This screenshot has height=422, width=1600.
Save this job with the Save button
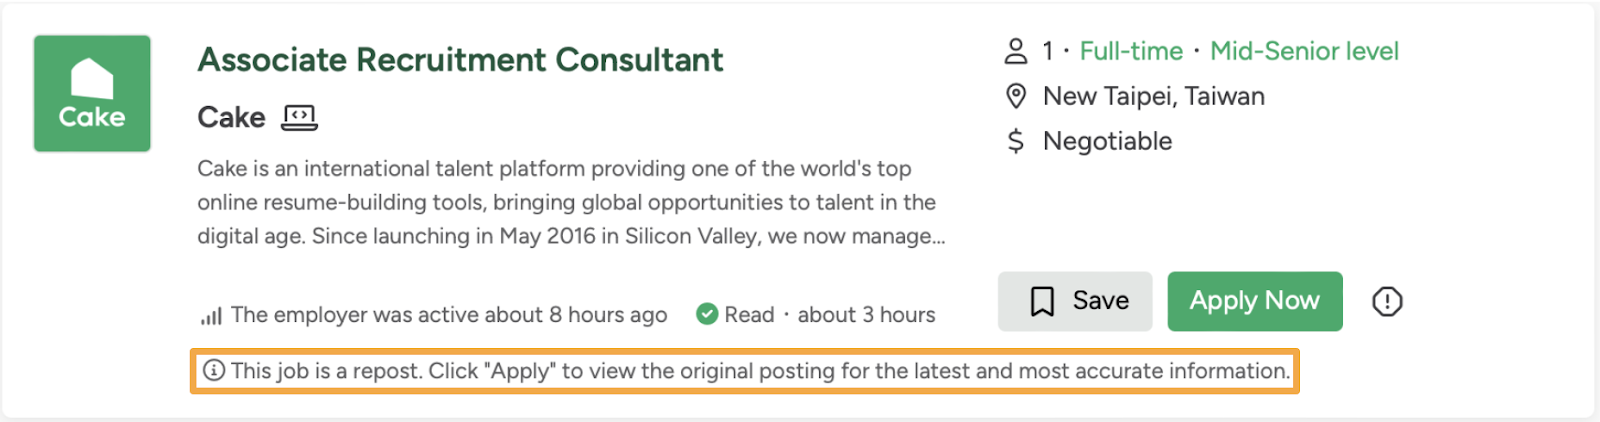tap(1075, 301)
